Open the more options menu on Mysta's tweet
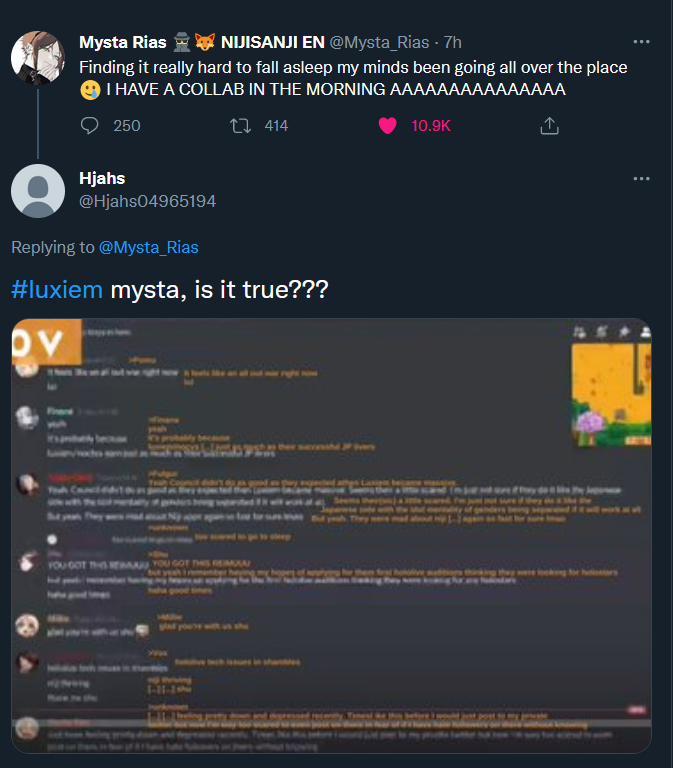 point(641,42)
